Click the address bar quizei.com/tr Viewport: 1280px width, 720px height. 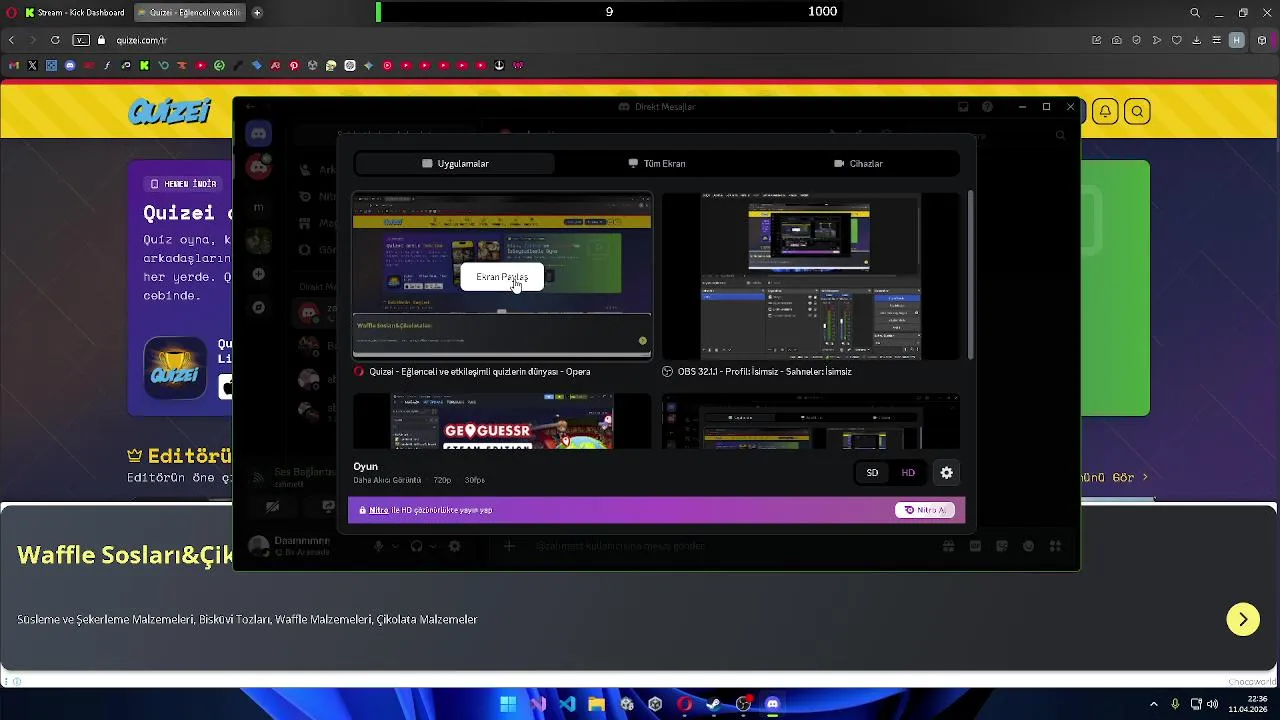(142, 40)
